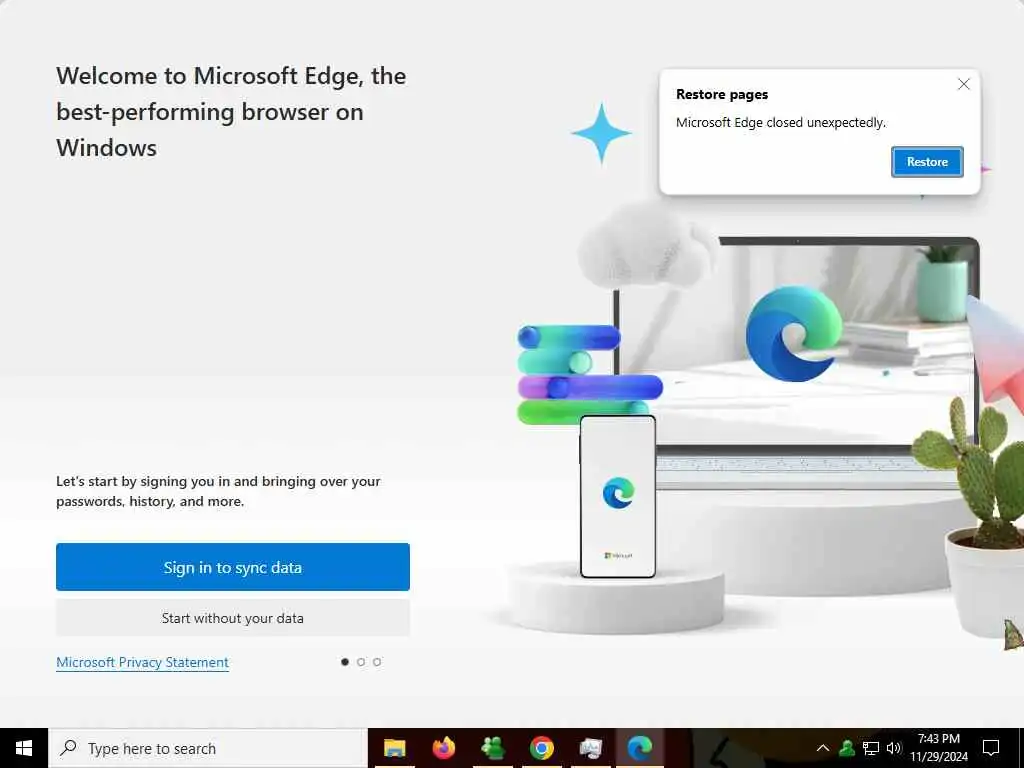Open the Windows Start menu
This screenshot has height=768, width=1024.
(x=24, y=748)
